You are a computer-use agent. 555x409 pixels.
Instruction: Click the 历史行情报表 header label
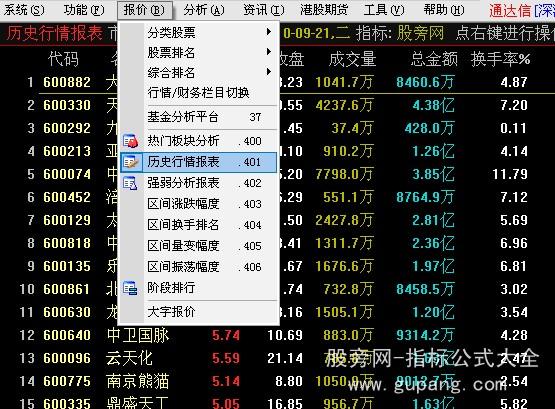coord(54,34)
